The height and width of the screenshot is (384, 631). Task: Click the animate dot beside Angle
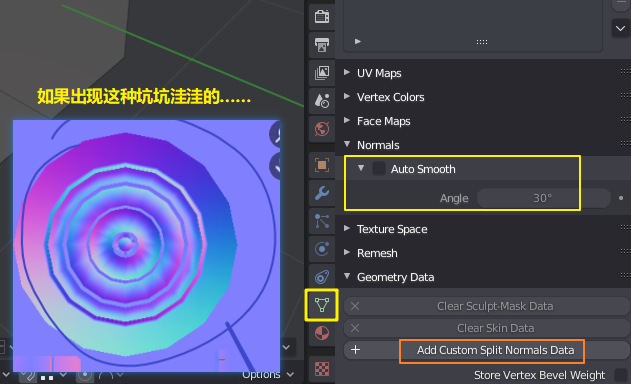tap(621, 198)
